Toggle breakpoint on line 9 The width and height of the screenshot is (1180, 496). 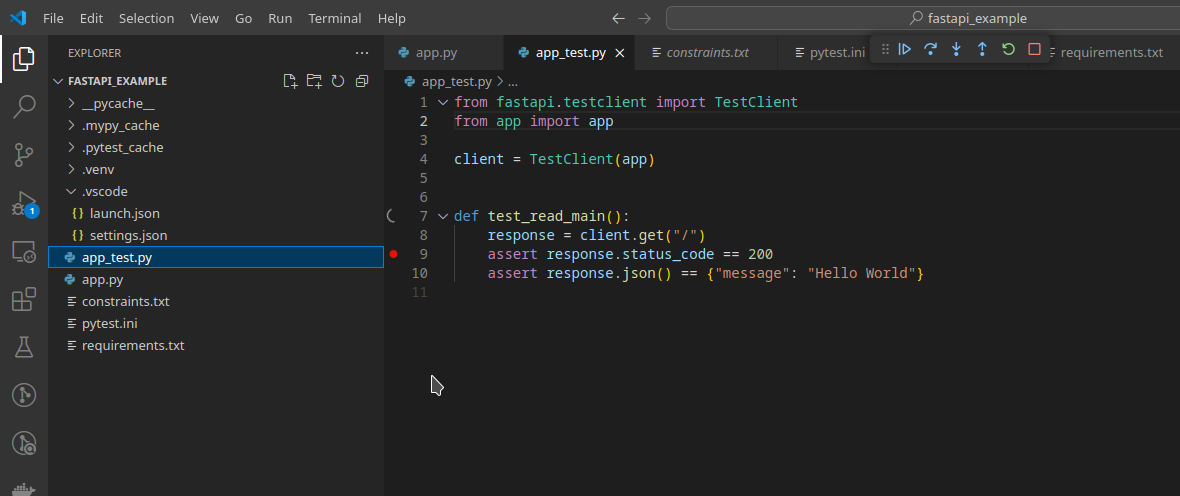[x=394, y=254]
